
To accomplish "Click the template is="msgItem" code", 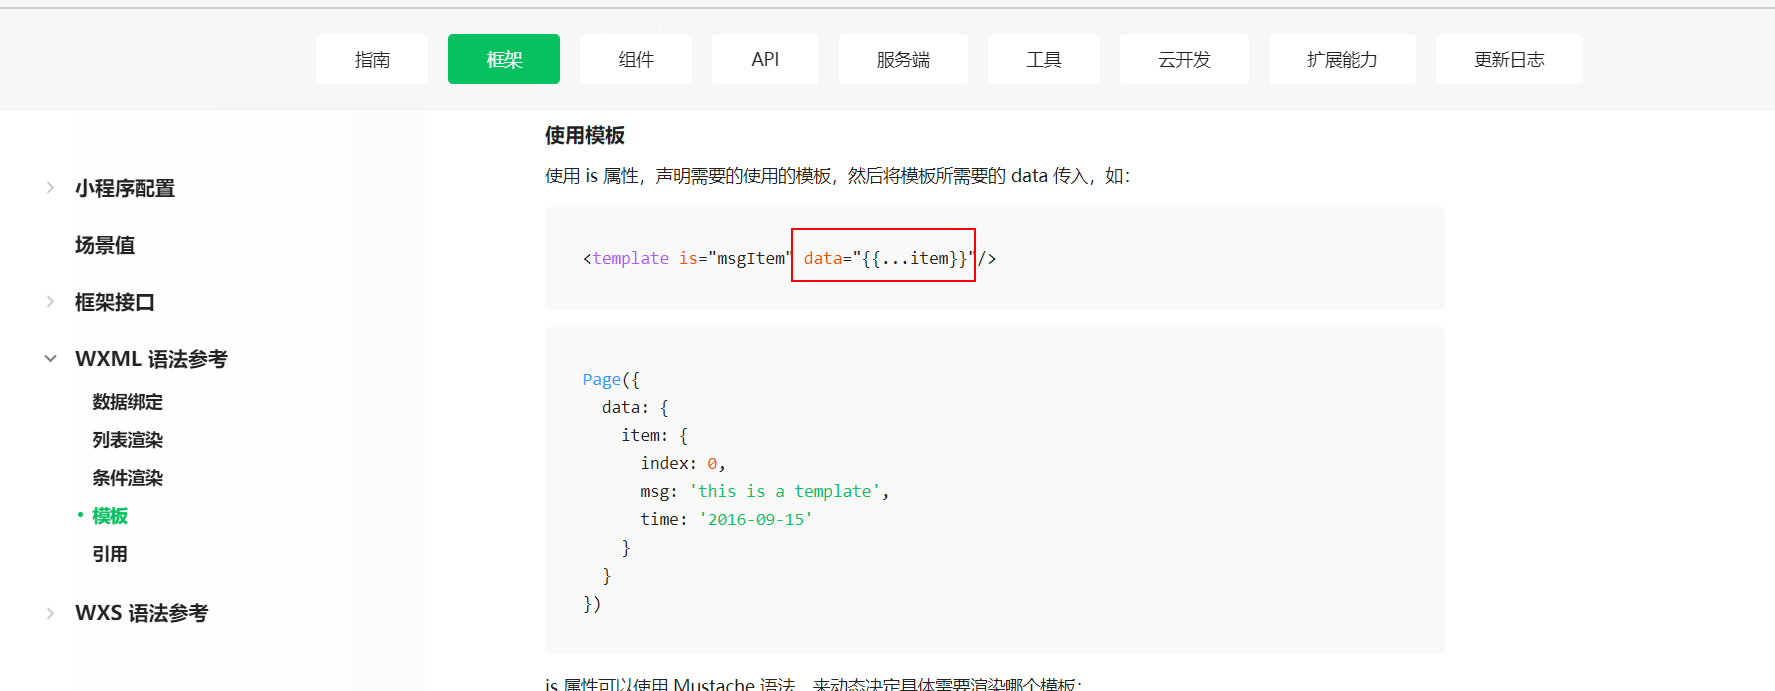I will tap(685, 258).
